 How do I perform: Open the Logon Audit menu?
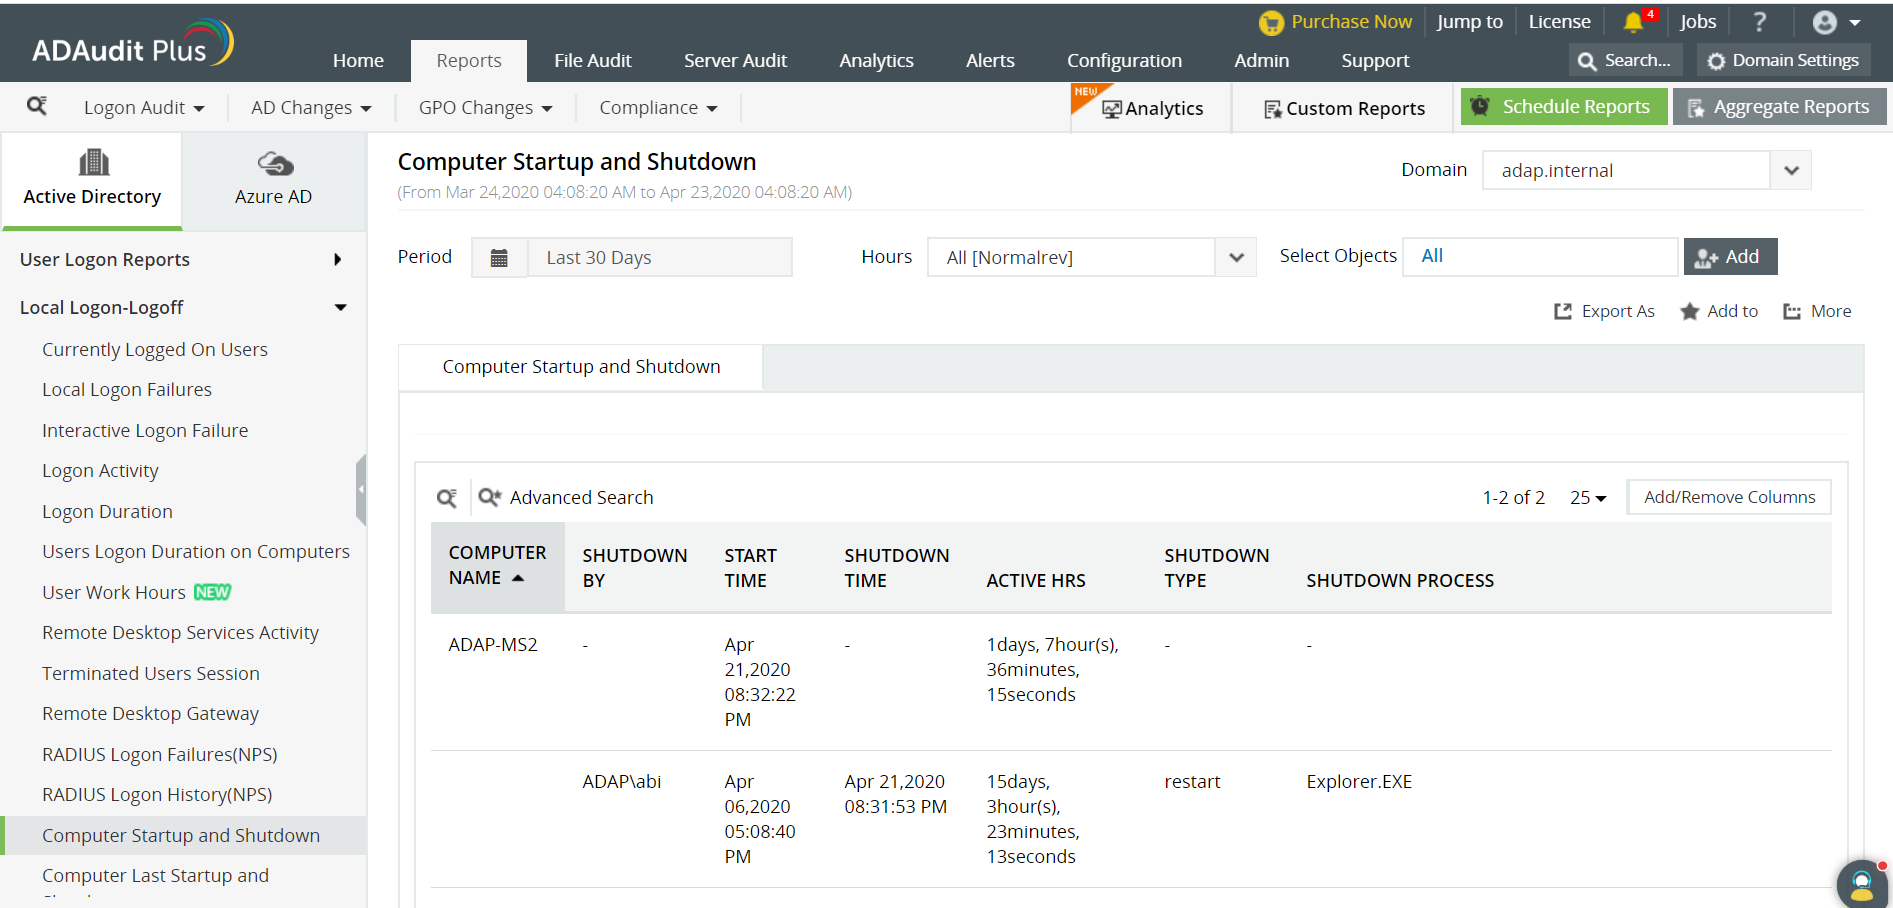[x=144, y=108]
